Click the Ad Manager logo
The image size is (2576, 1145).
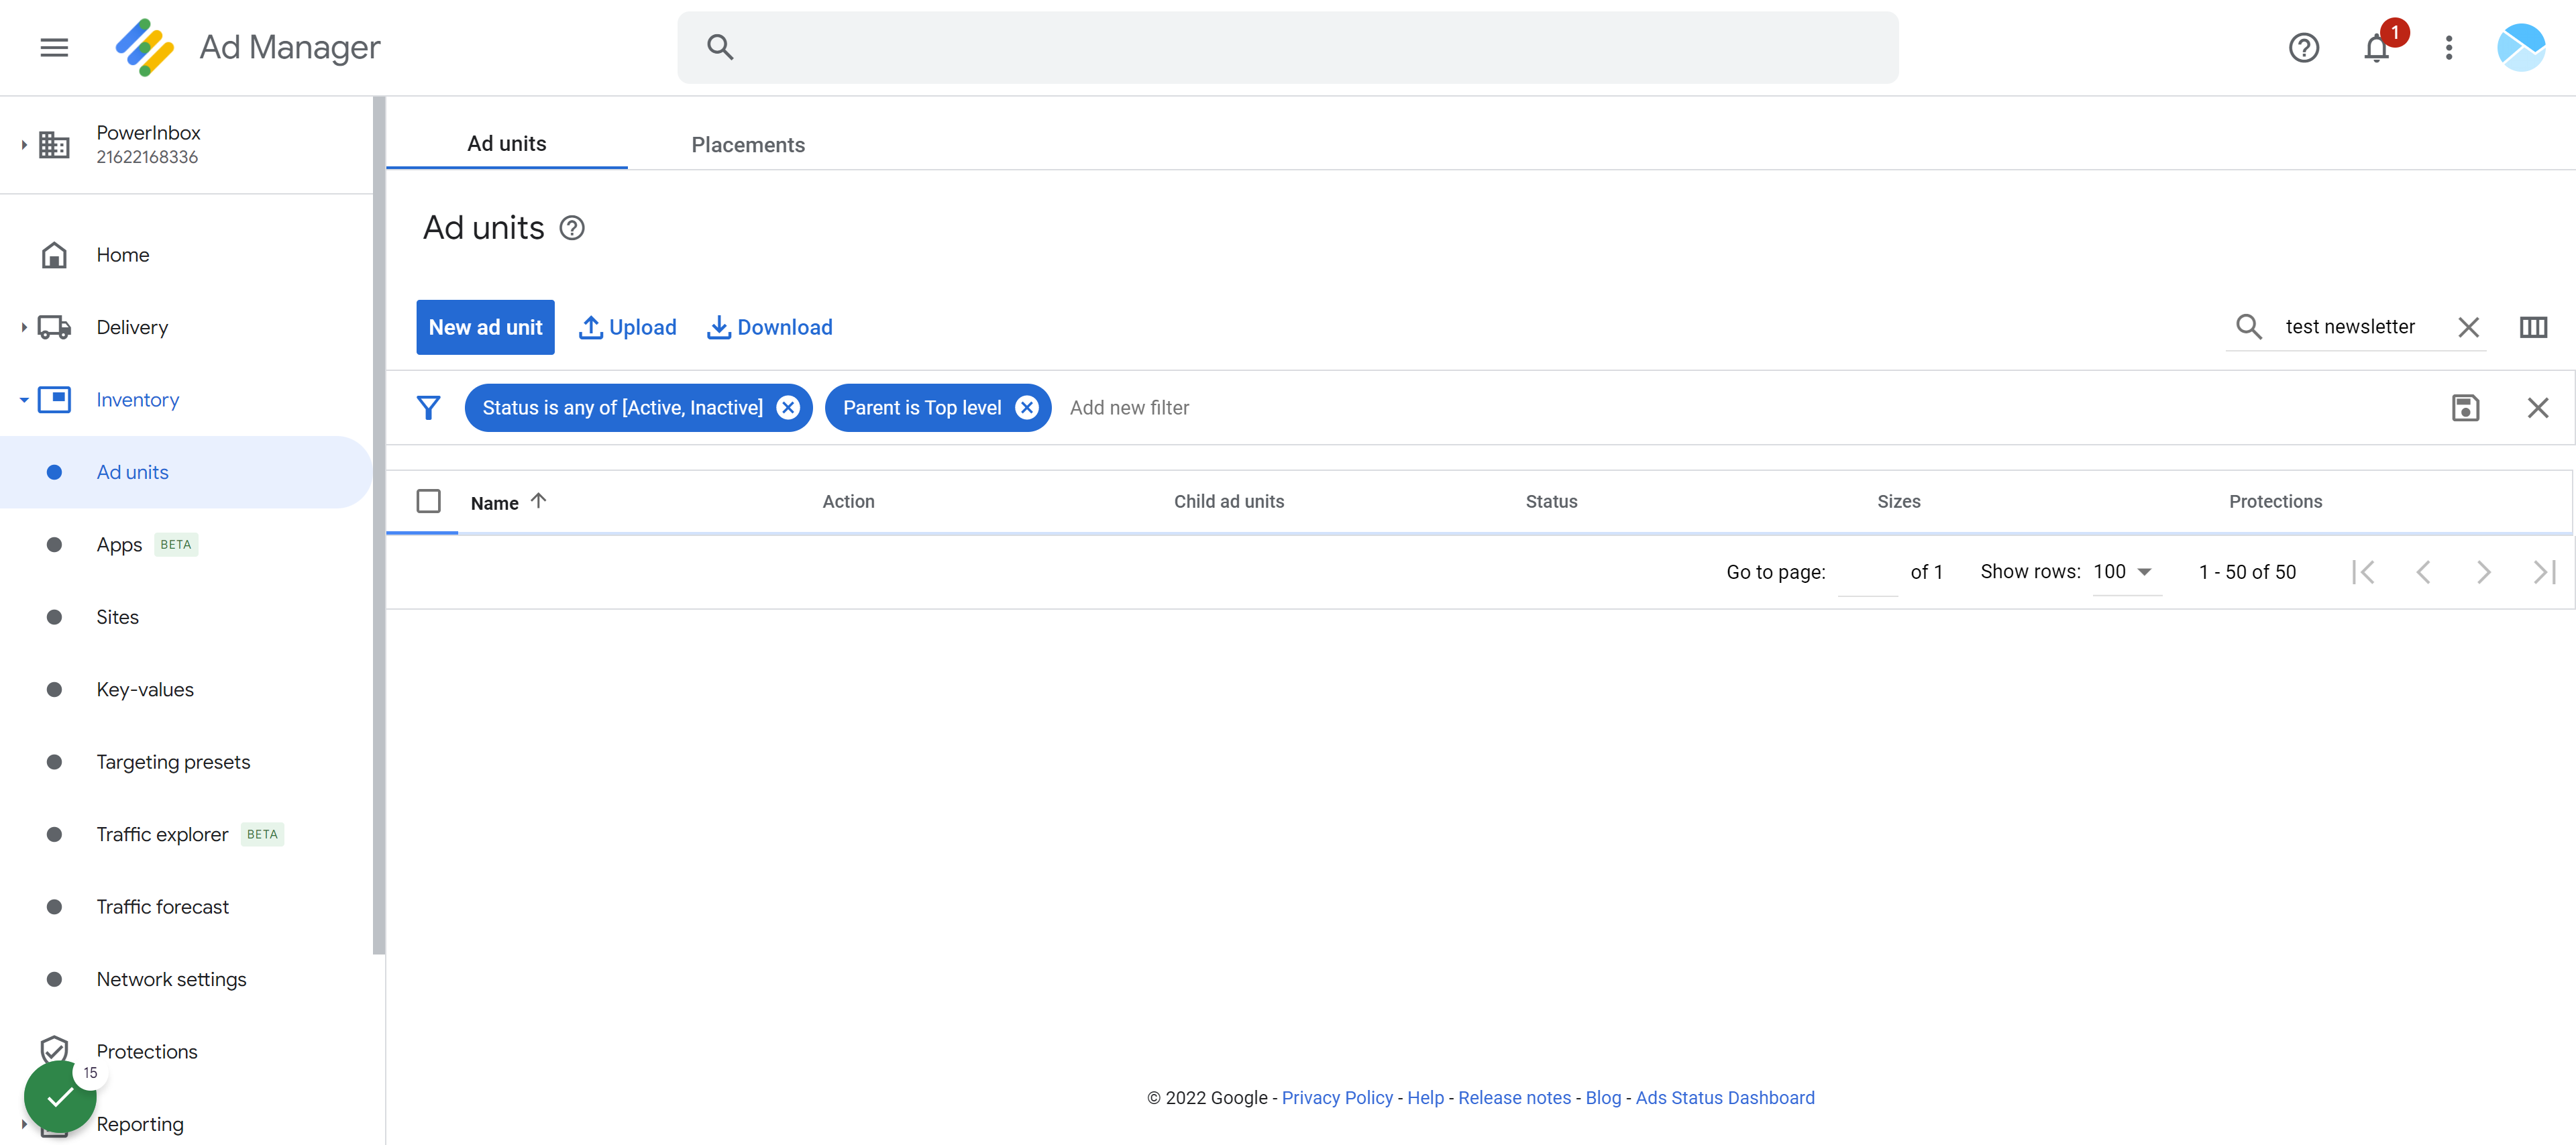tap(145, 47)
